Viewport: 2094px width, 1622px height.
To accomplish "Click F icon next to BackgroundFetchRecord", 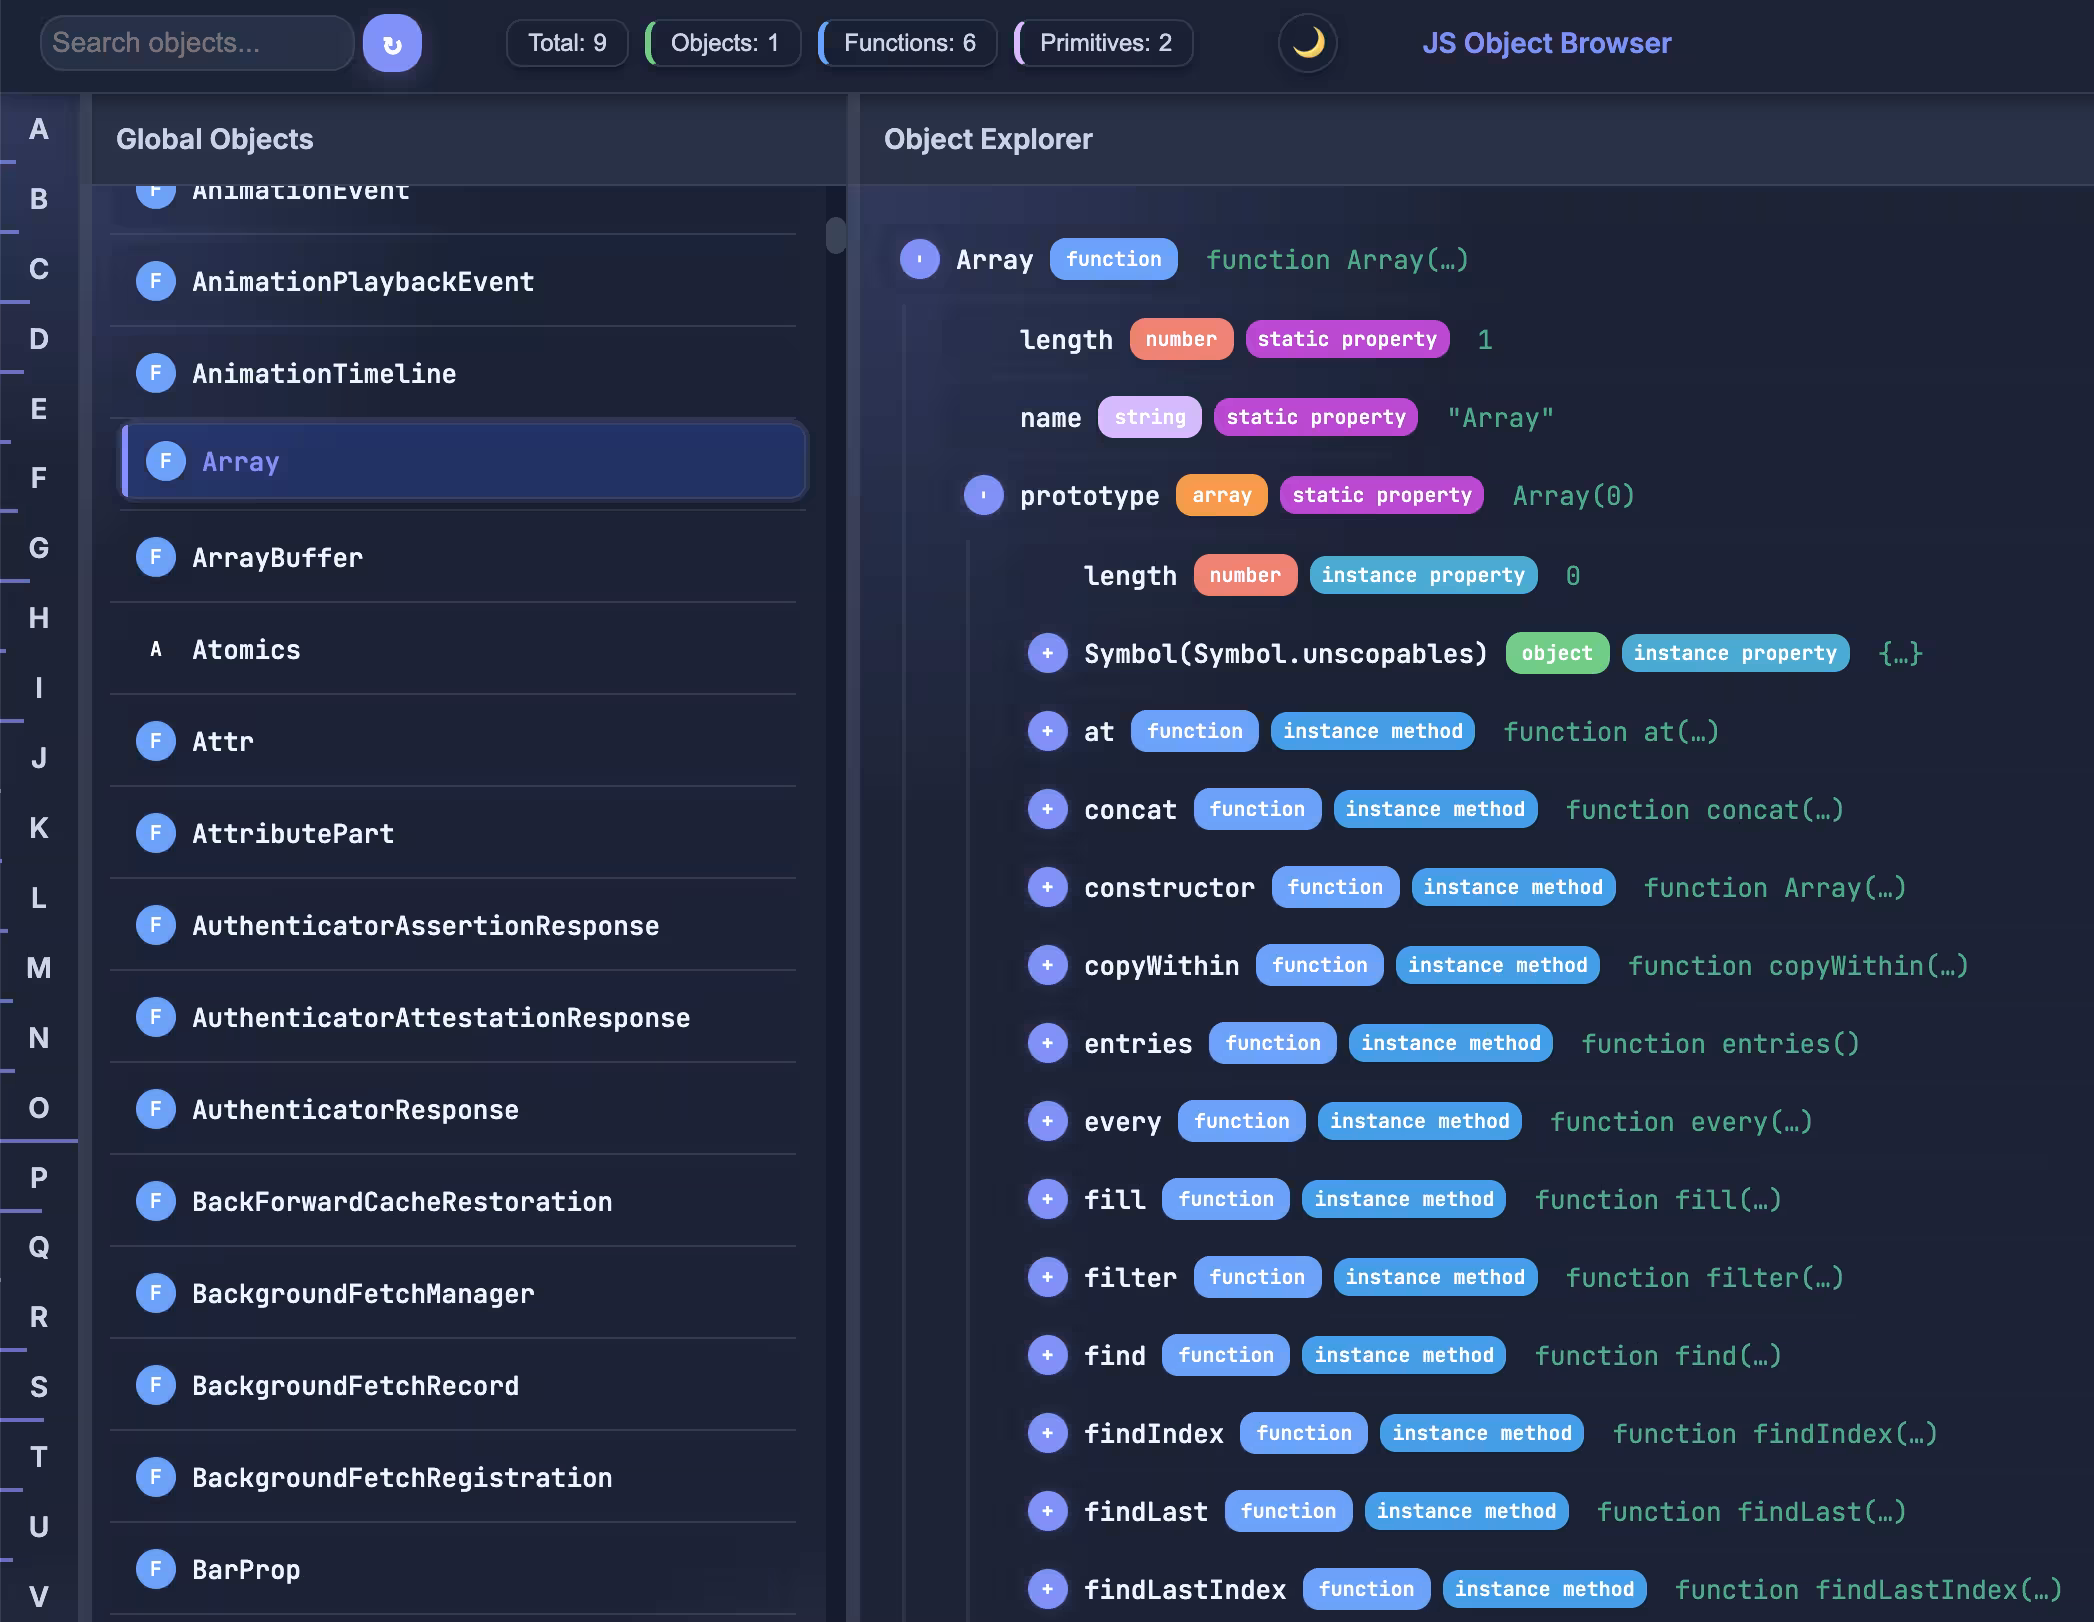I will [x=155, y=1385].
